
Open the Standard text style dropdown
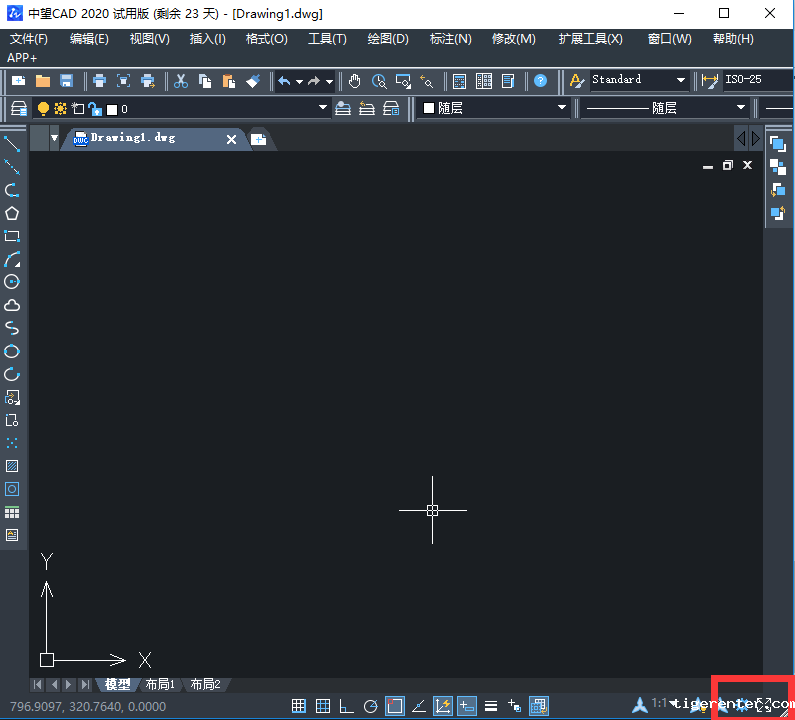click(x=681, y=80)
